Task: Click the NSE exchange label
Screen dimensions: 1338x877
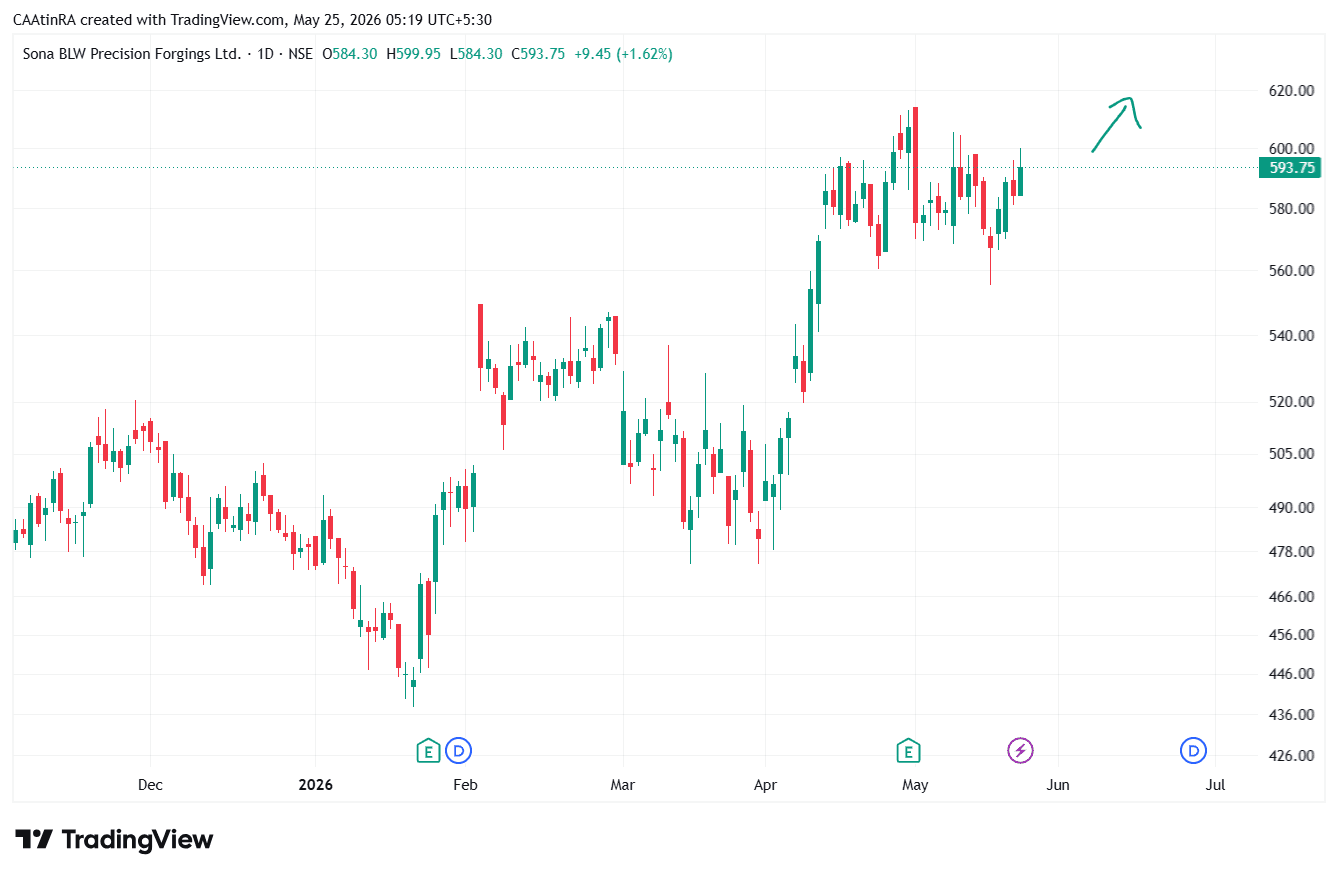Action: point(300,54)
